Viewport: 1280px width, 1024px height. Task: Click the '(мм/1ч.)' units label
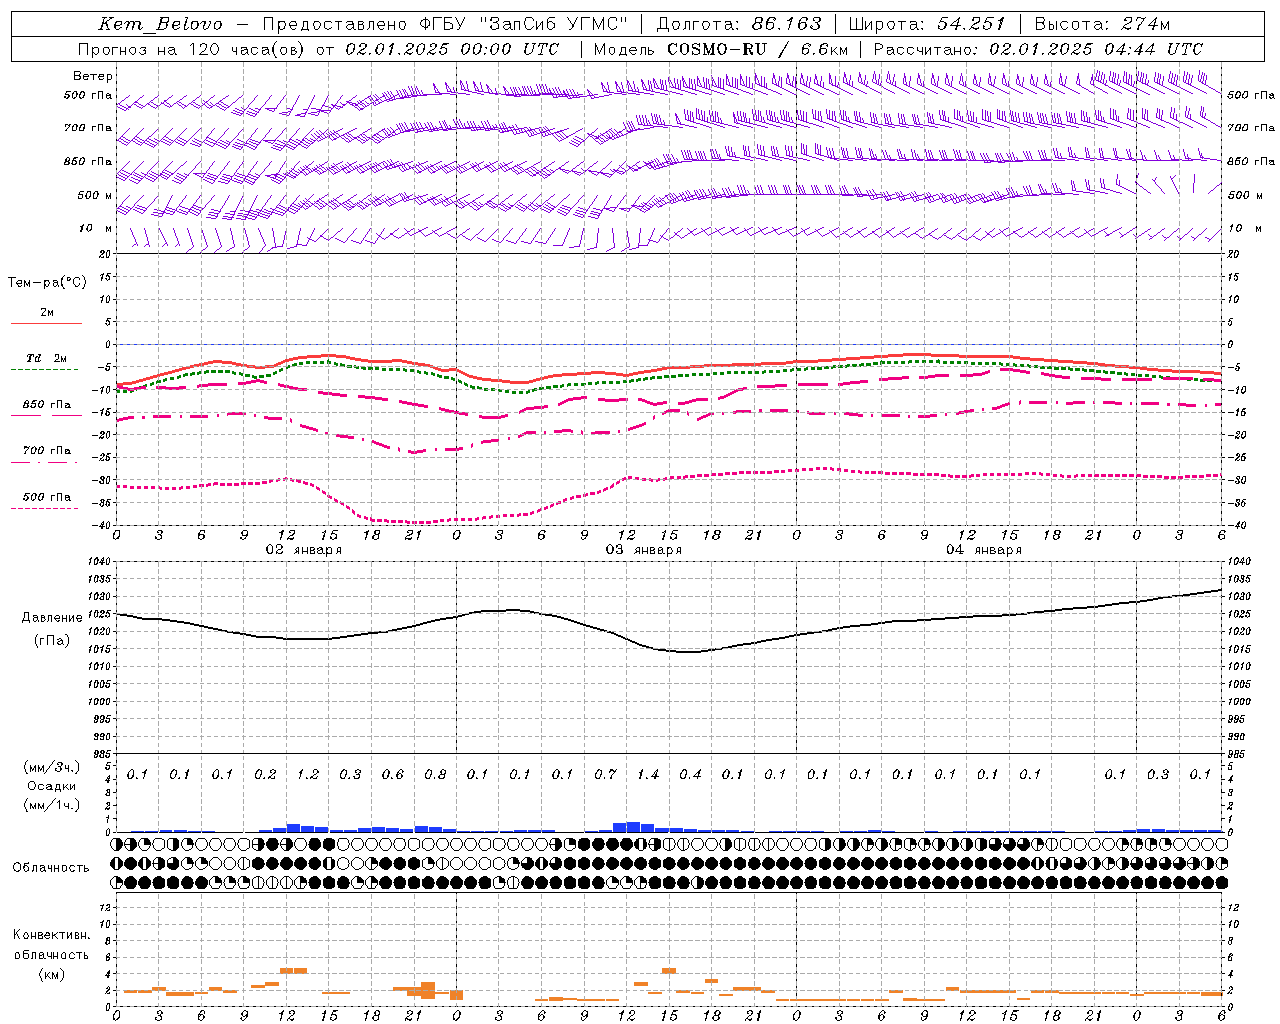tap(52, 805)
